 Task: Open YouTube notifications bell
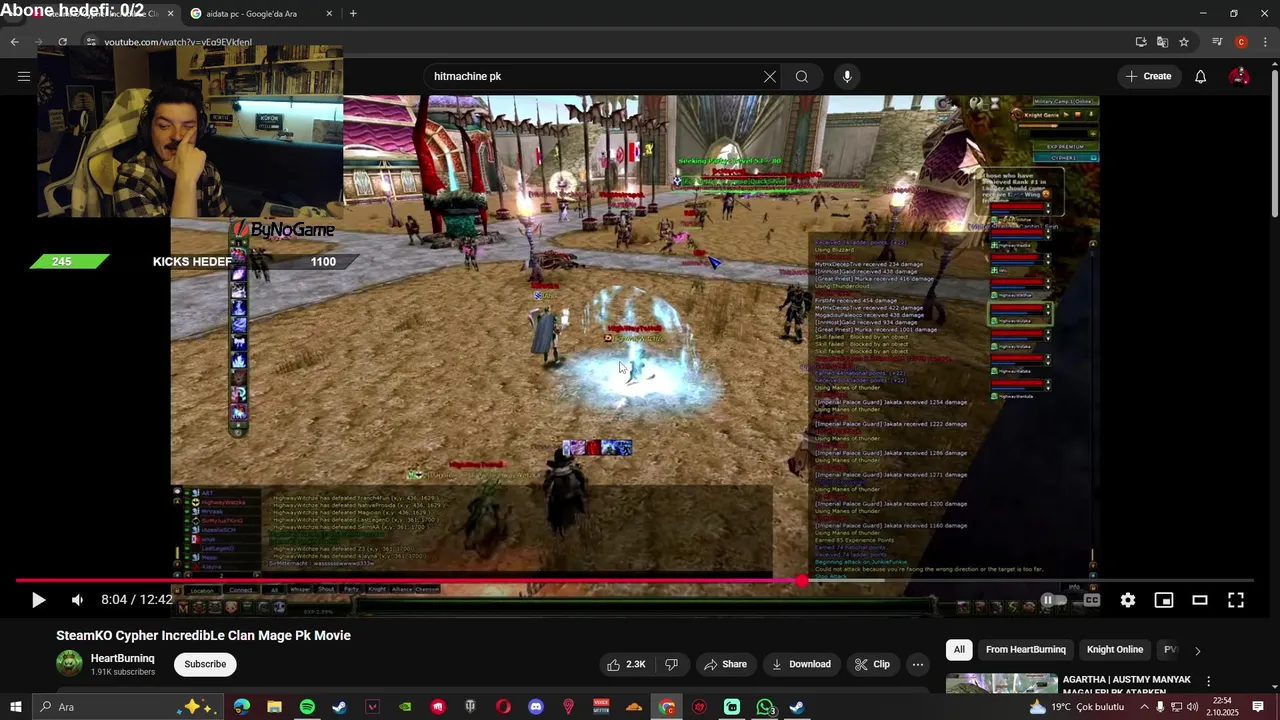[x=1201, y=76]
